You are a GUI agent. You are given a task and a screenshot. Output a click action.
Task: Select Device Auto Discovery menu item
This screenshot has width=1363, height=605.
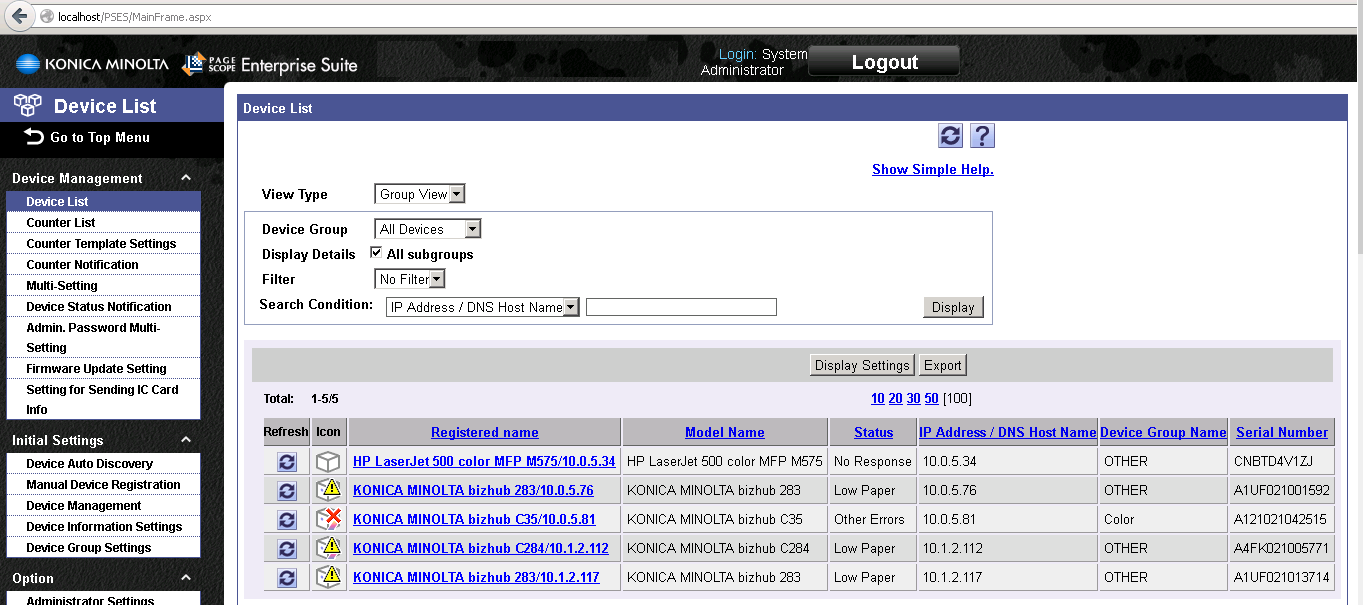pyautogui.click(x=89, y=464)
